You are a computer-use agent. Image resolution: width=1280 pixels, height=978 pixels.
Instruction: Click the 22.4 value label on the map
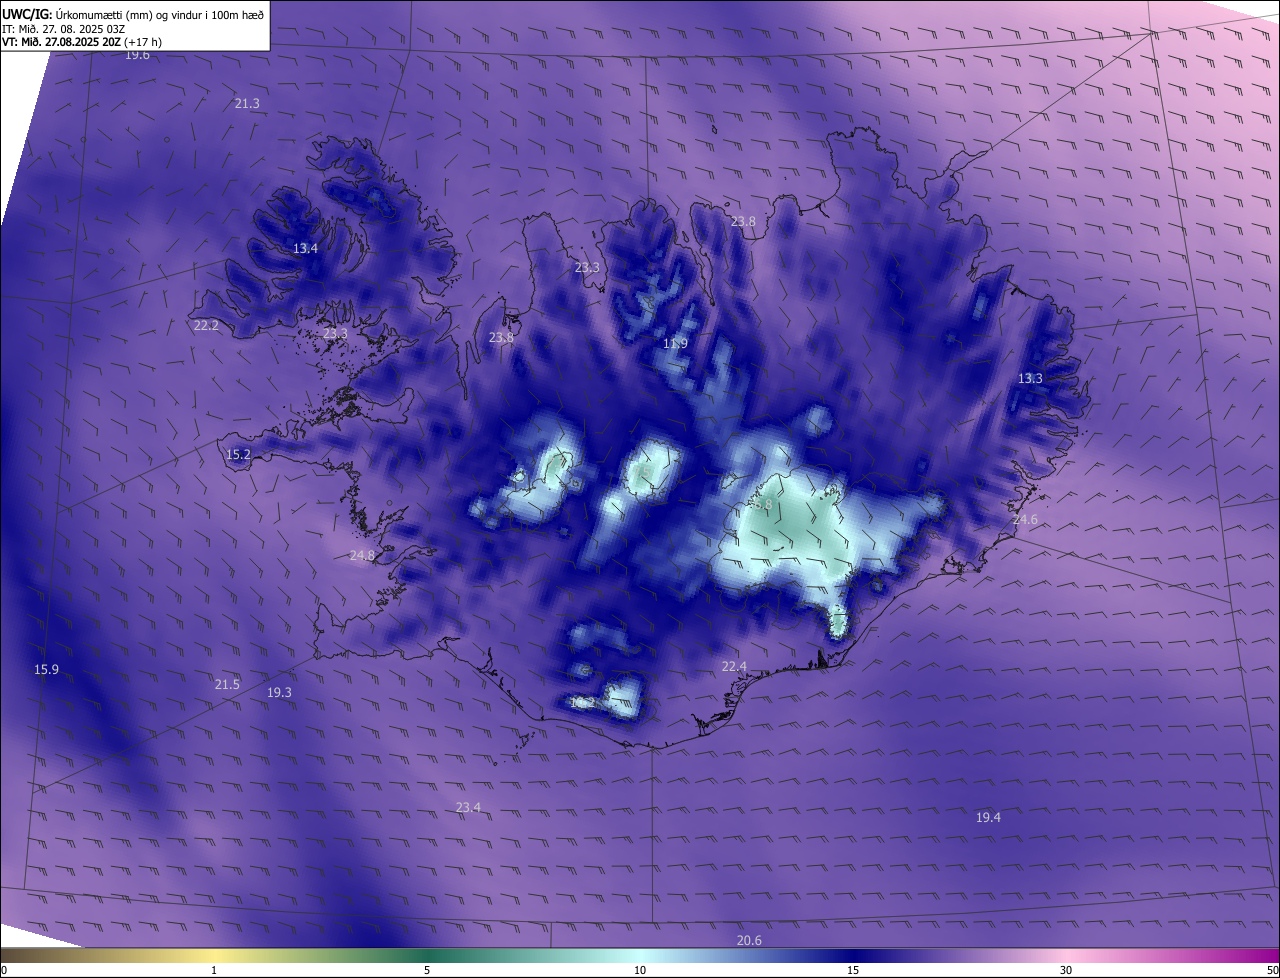[734, 666]
